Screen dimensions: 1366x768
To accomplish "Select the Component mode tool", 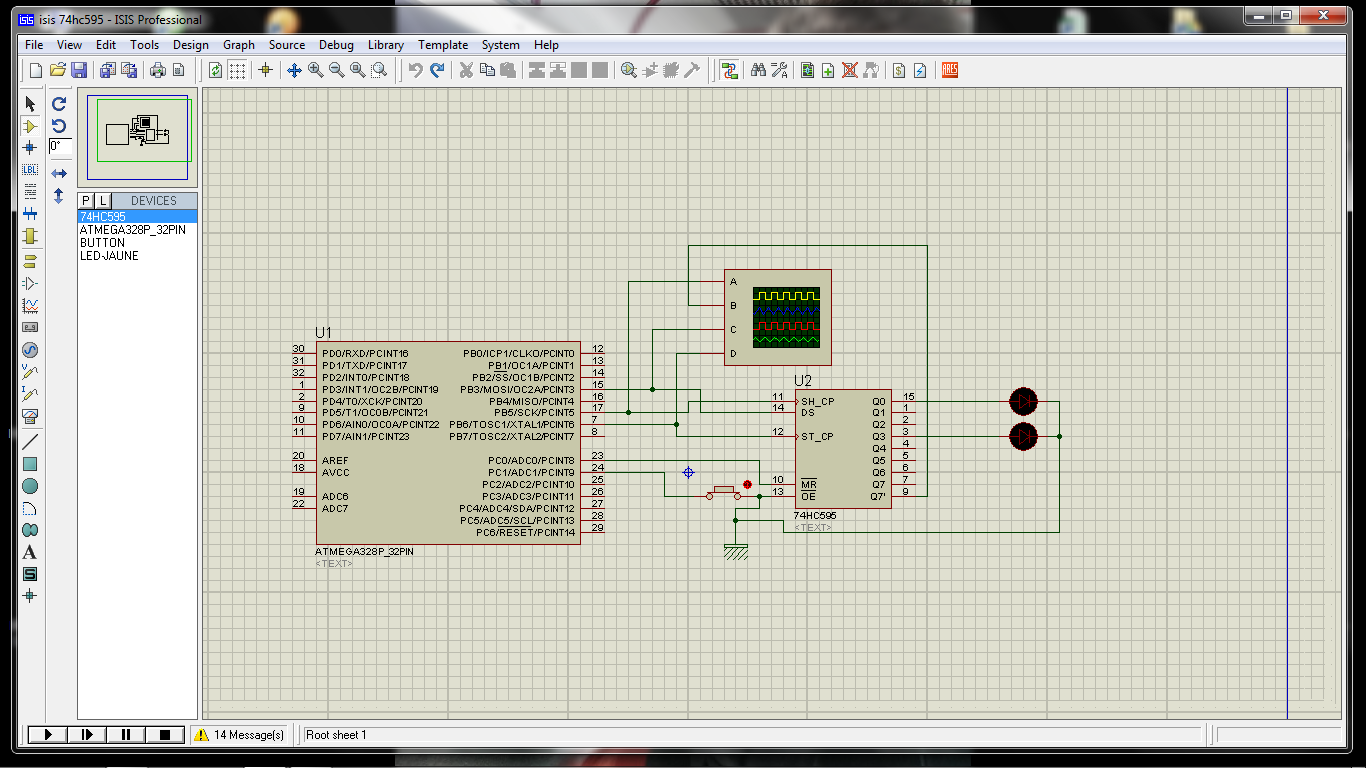I will (x=30, y=126).
